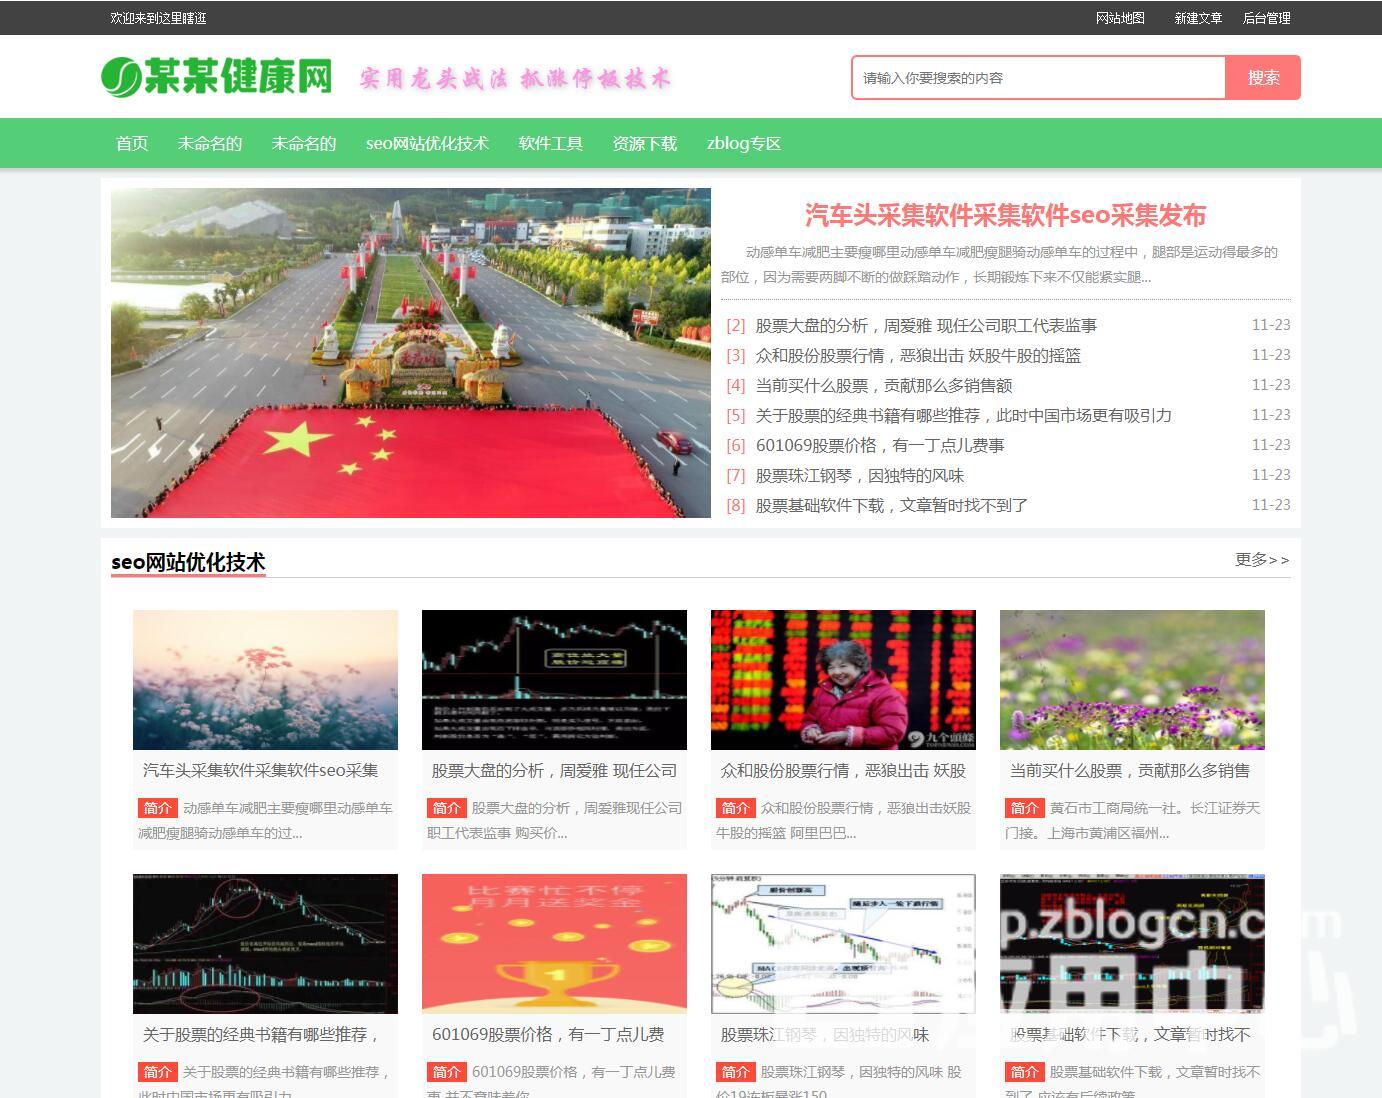
Task: Open the 后台管理 link
Action: [1266, 18]
